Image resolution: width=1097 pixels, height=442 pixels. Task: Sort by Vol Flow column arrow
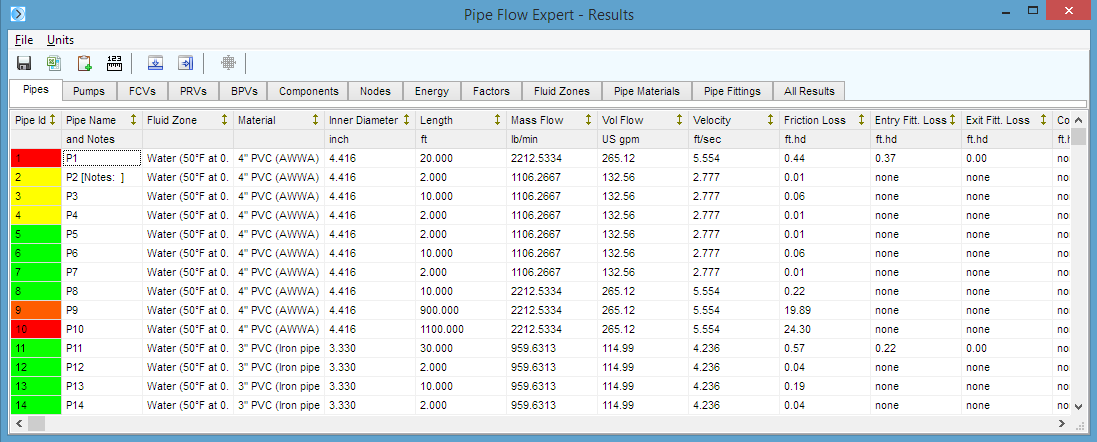tap(679, 120)
